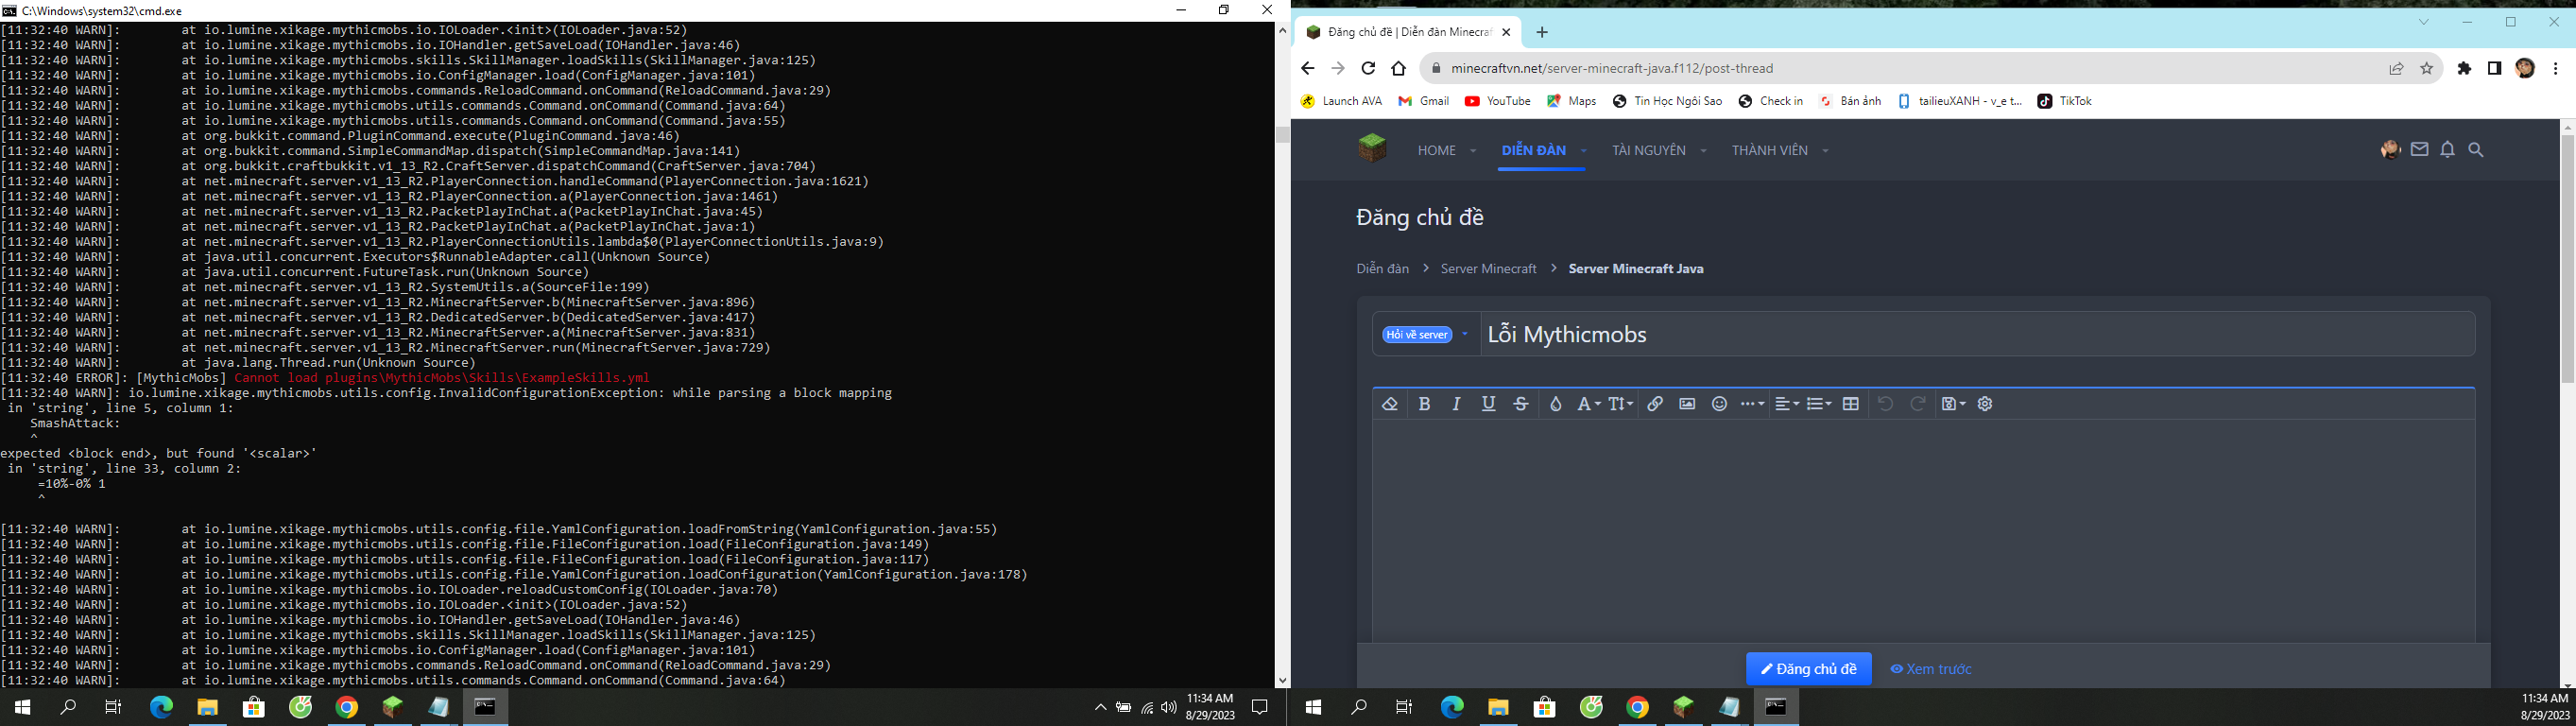Open the DIỄN ĐÀN navigation item

tap(1534, 150)
